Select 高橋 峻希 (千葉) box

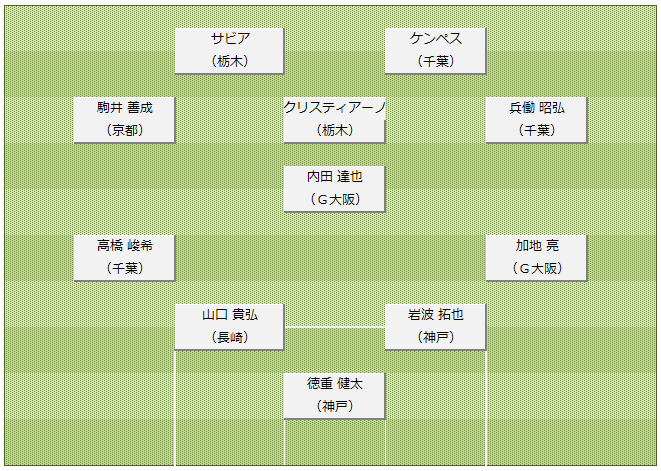click(124, 258)
